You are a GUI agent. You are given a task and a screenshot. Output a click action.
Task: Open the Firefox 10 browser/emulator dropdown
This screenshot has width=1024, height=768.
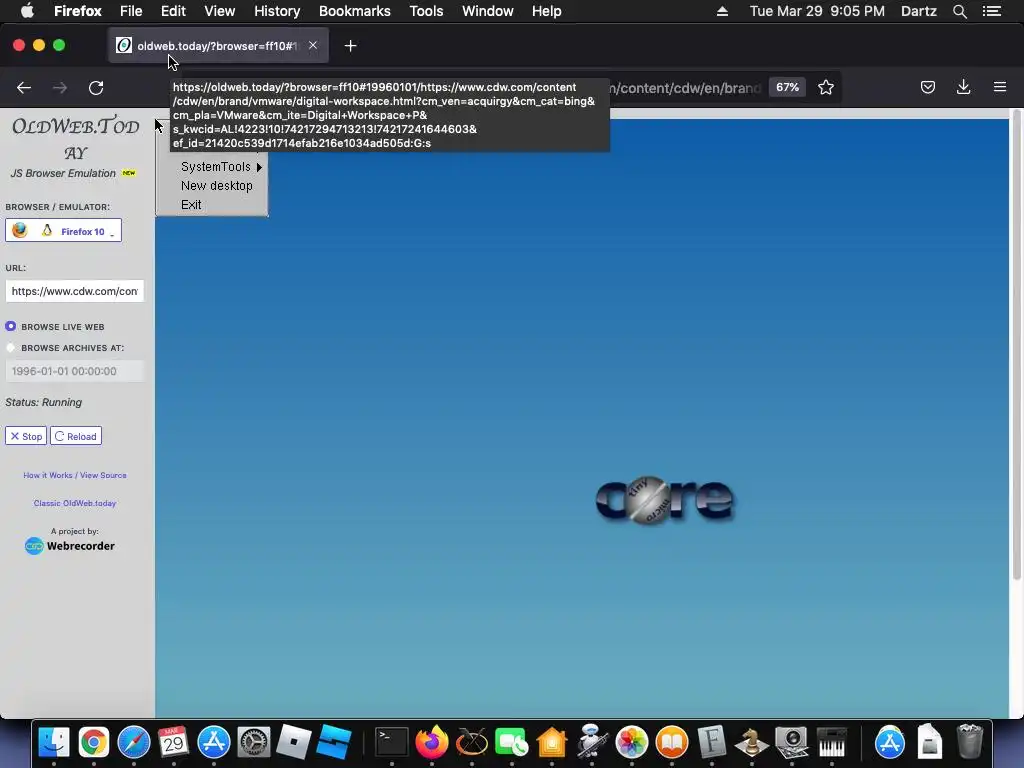click(x=63, y=231)
